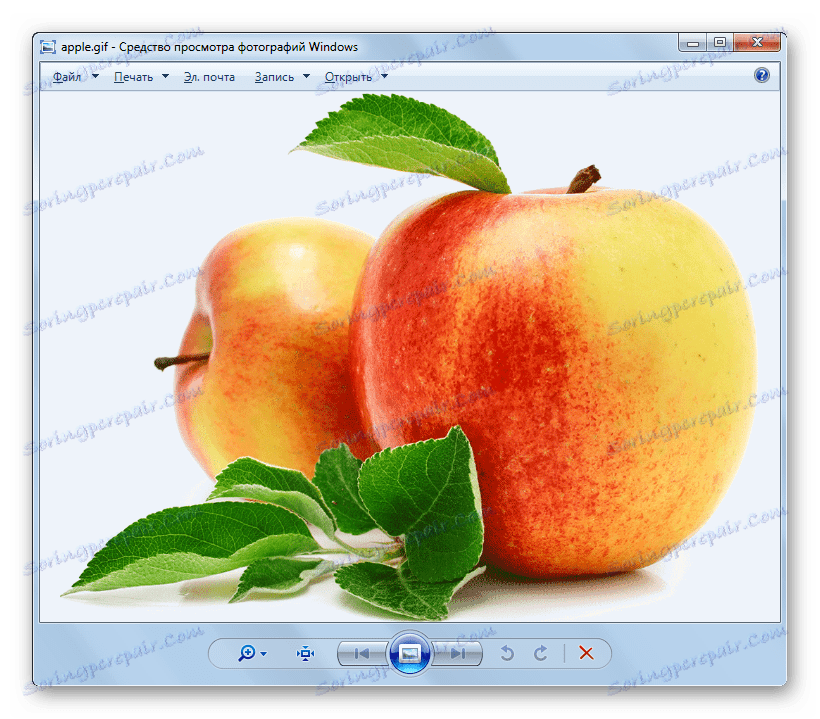This screenshot has width=820, height=719.
Task: Open the Открыть menu
Action: [x=348, y=77]
